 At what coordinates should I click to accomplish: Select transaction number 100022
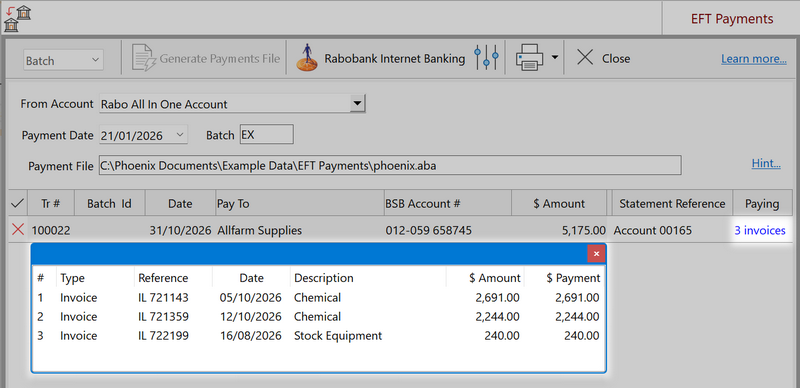51,230
